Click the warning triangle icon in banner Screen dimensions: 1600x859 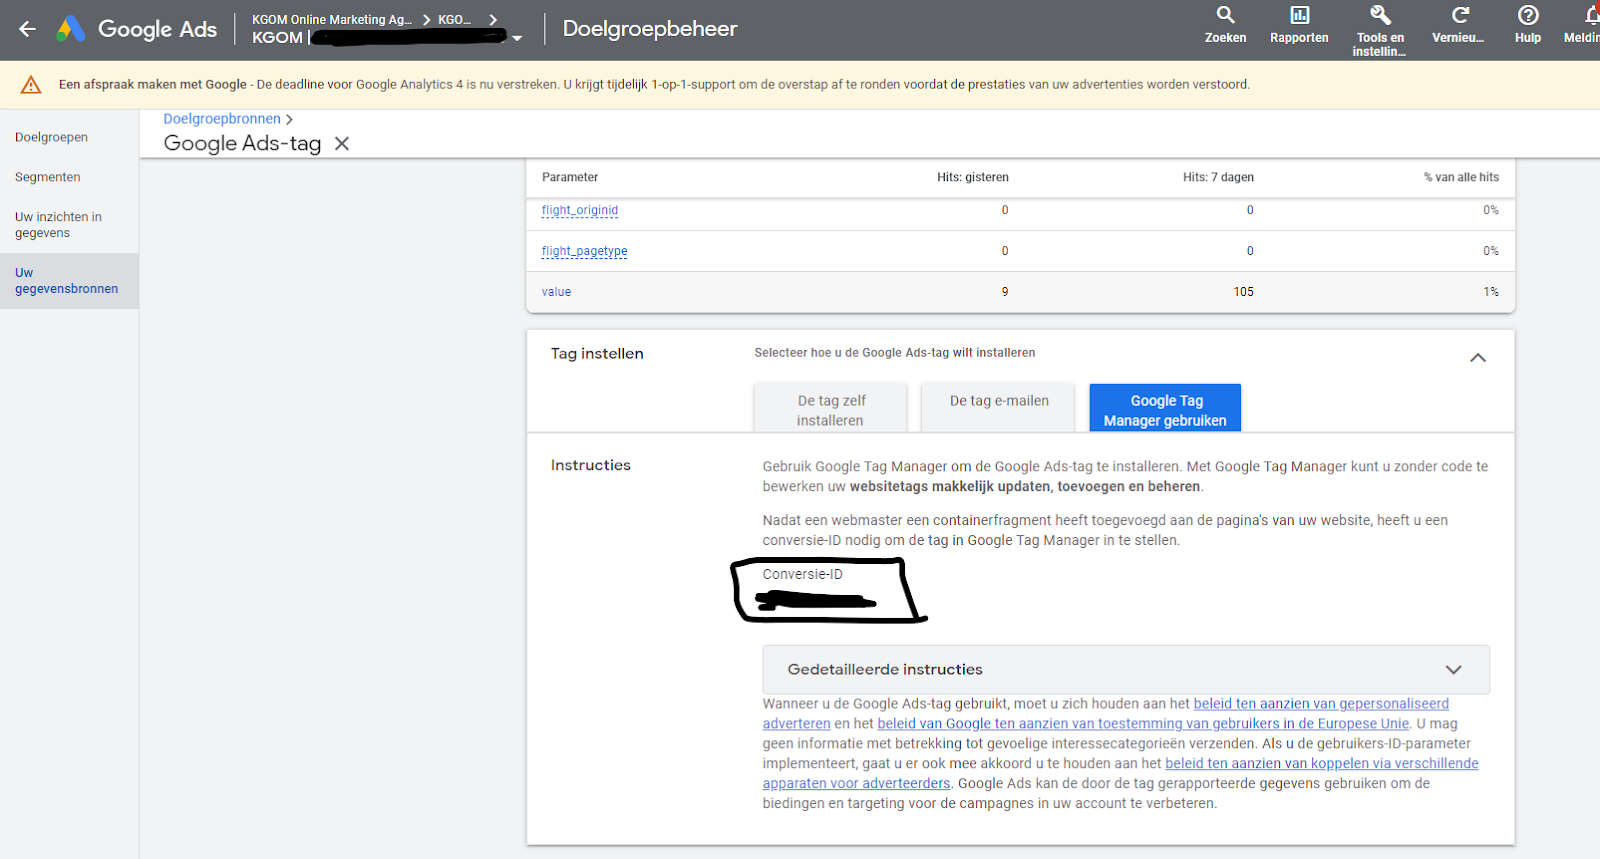(31, 85)
